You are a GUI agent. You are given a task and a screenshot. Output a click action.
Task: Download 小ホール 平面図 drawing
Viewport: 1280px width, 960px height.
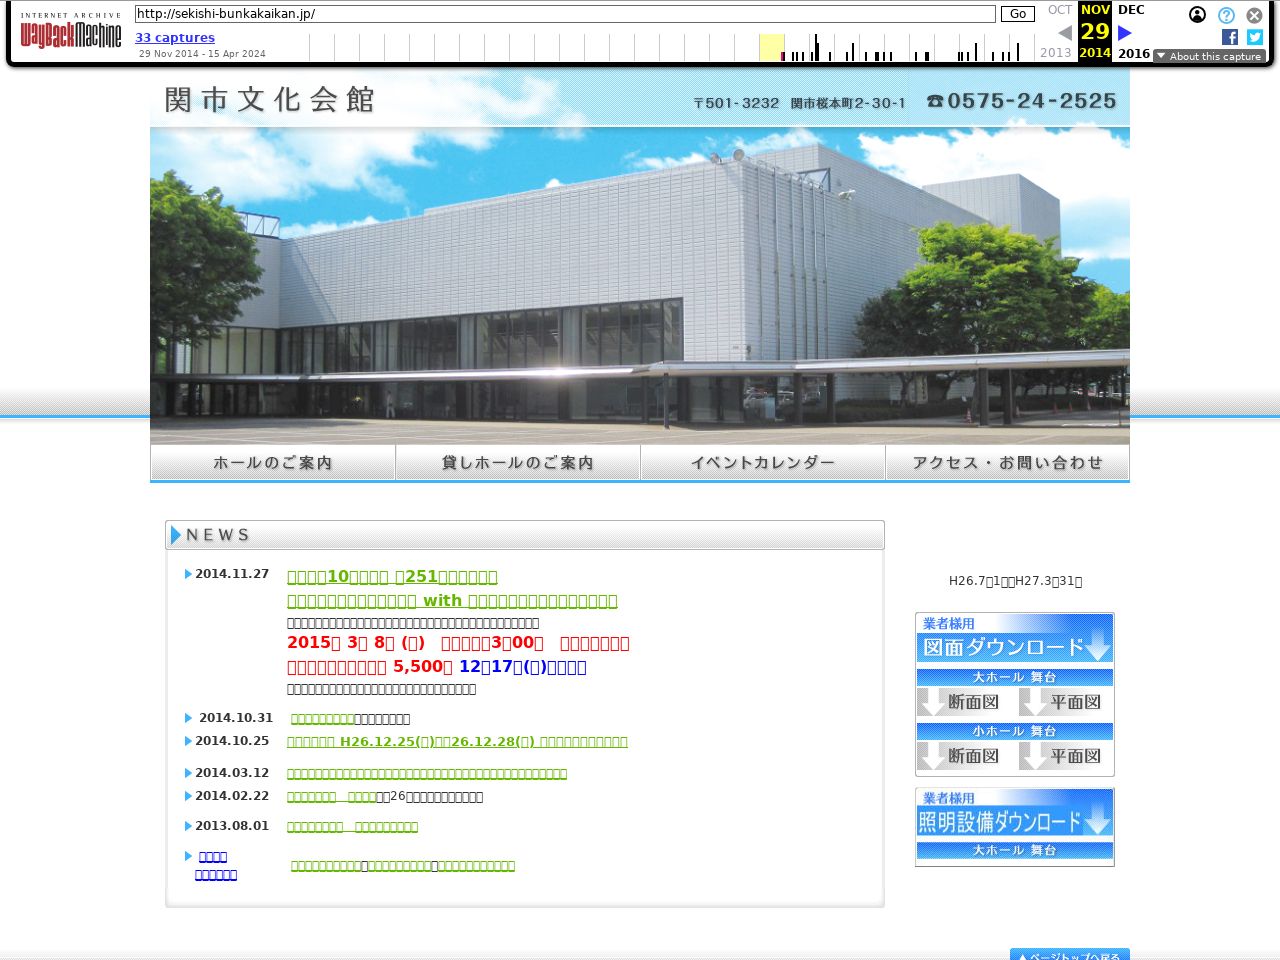coord(1065,756)
